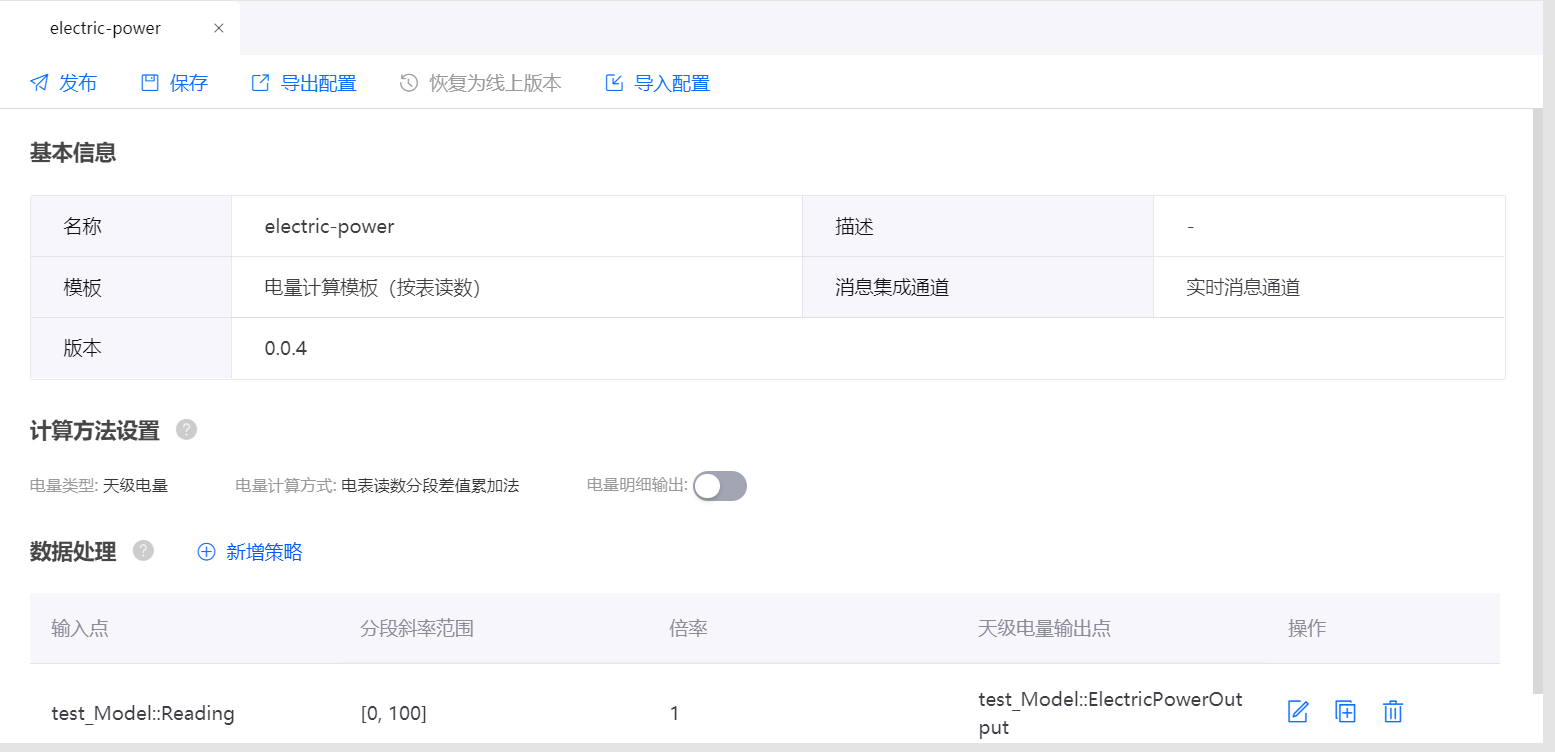Click the import configuration icon
Screen dimensions: 1555x752
click(x=614, y=83)
